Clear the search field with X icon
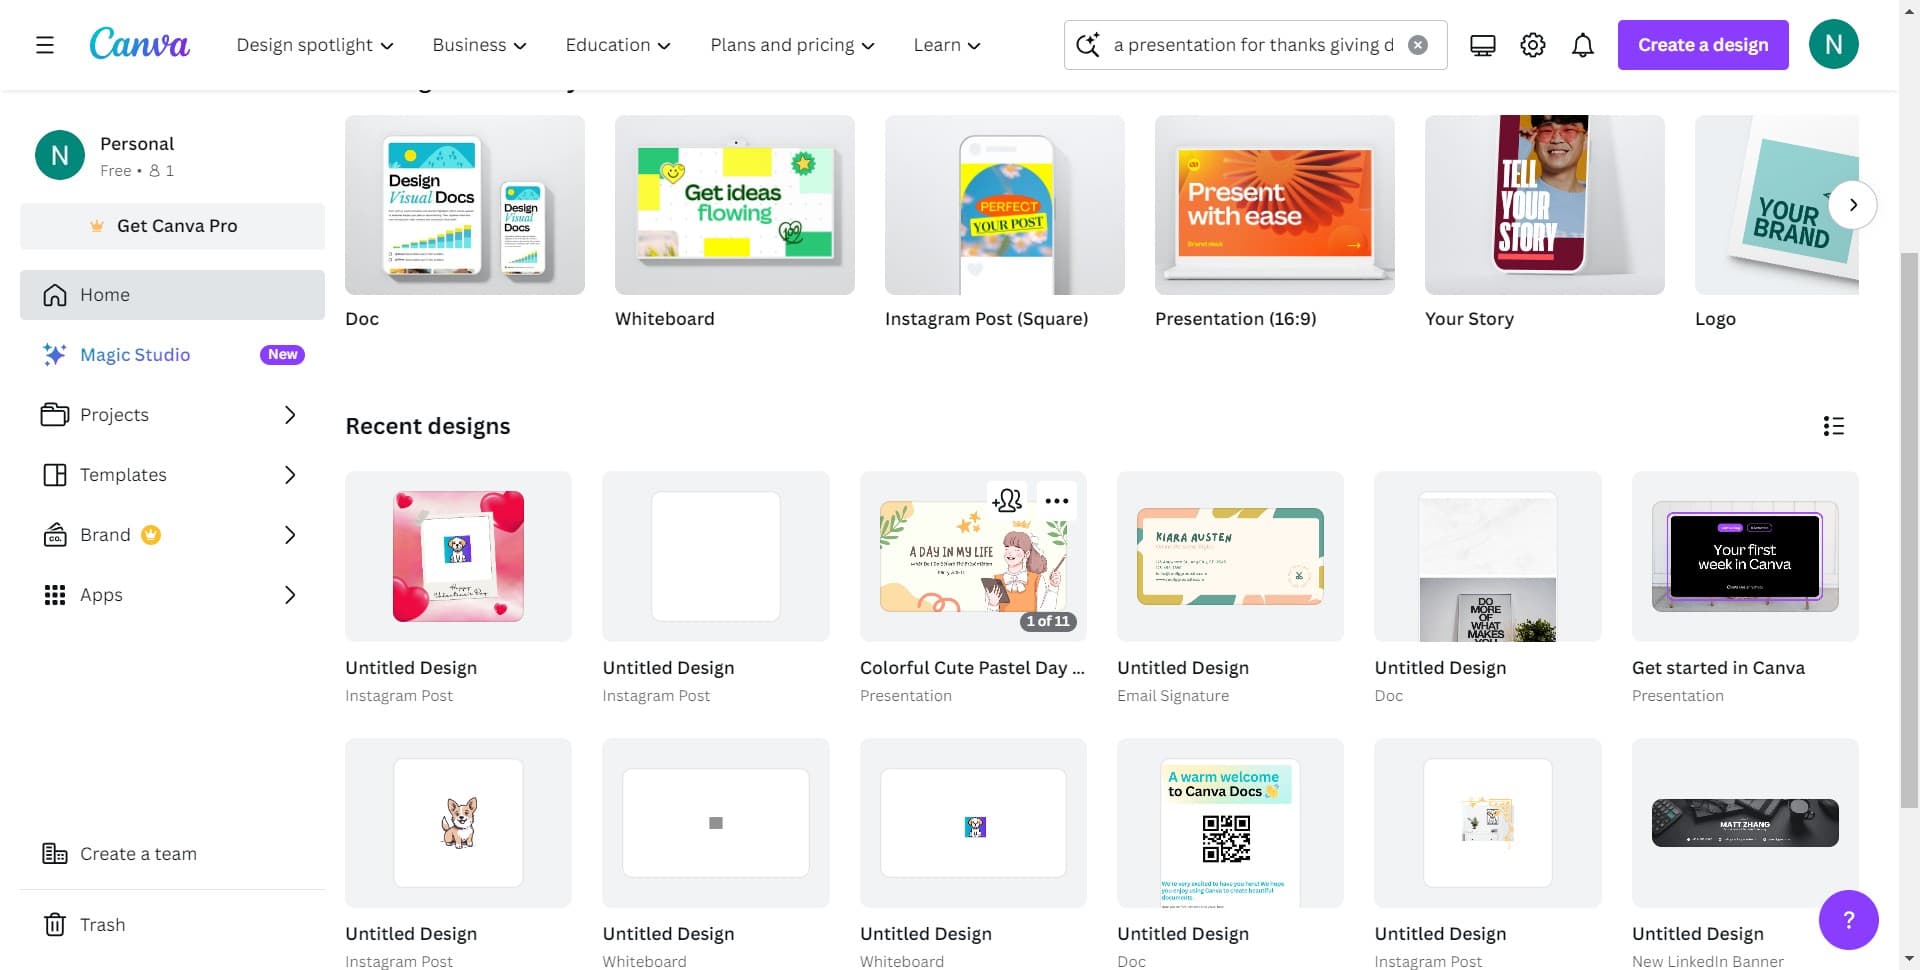The width and height of the screenshot is (1920, 970). (1417, 45)
